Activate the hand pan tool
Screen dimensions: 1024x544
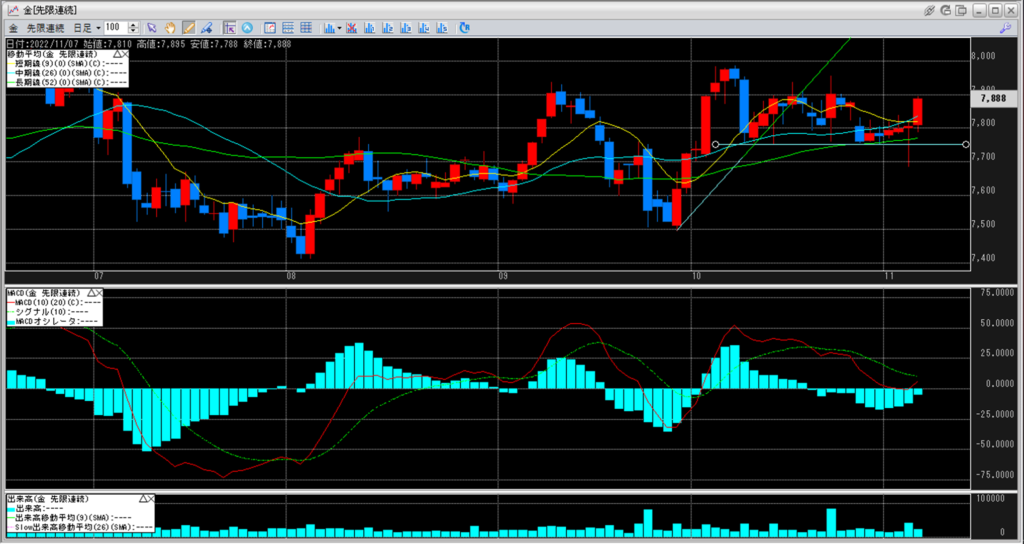click(x=170, y=27)
